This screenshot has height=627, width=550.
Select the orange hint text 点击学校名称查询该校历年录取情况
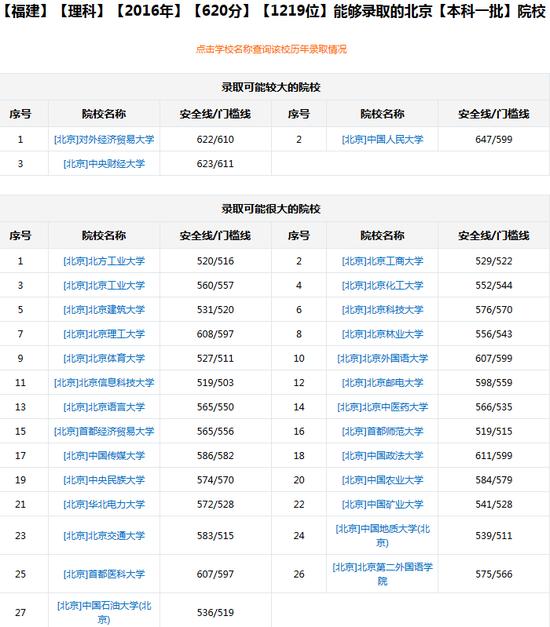coord(271,49)
